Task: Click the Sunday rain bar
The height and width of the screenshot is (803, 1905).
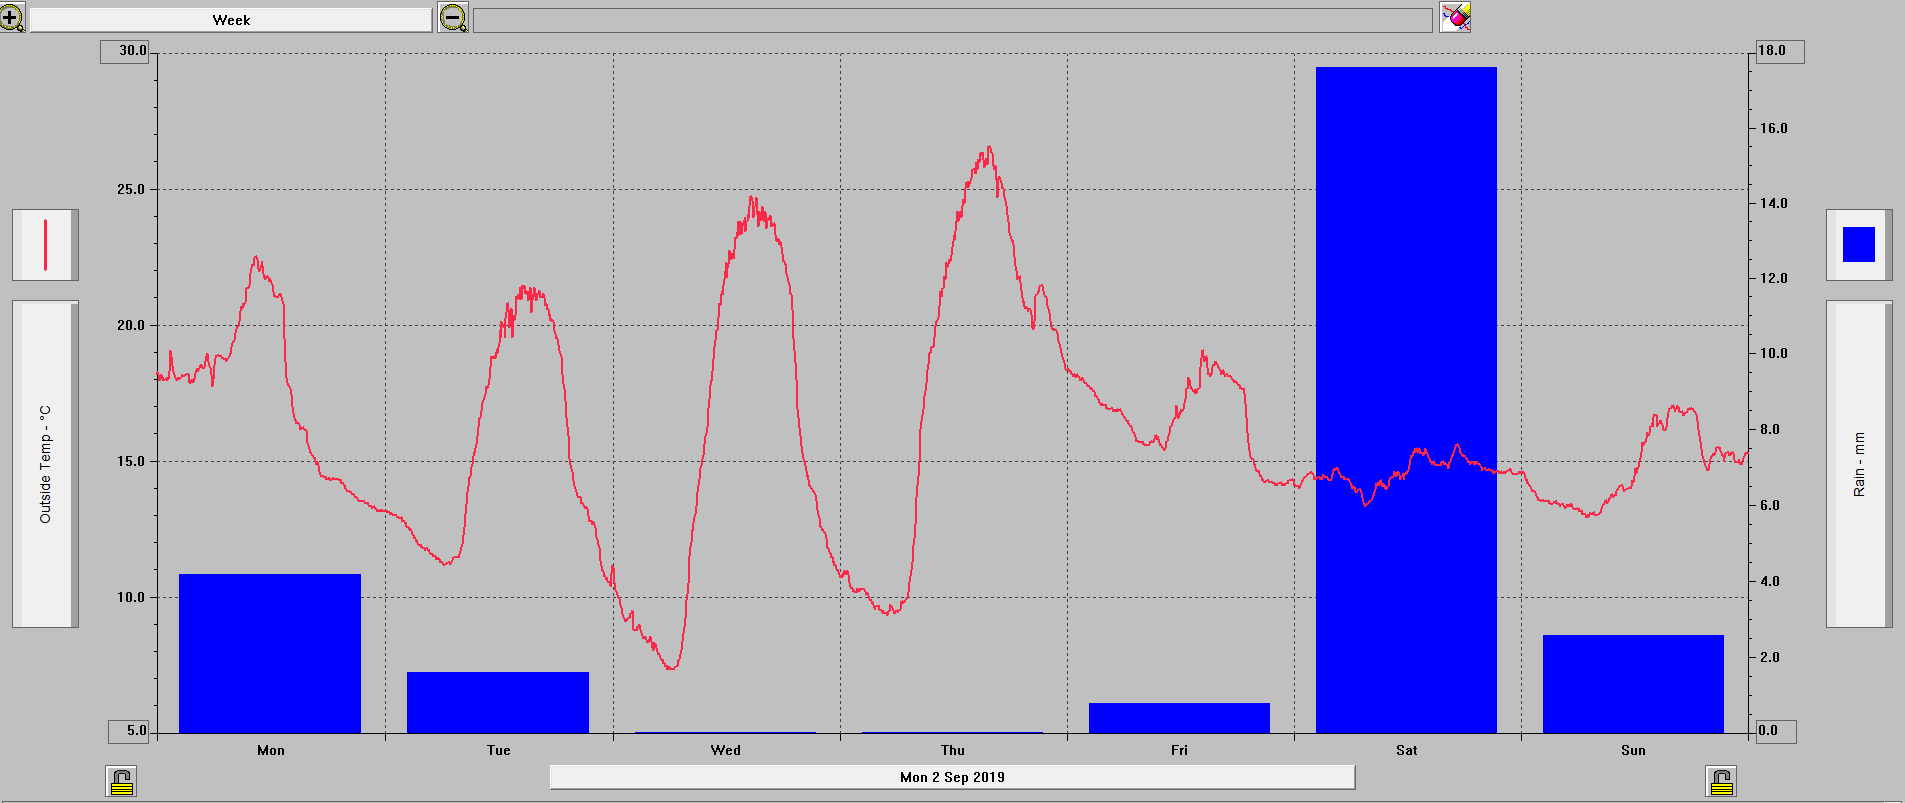Action: pyautogui.click(x=1633, y=684)
